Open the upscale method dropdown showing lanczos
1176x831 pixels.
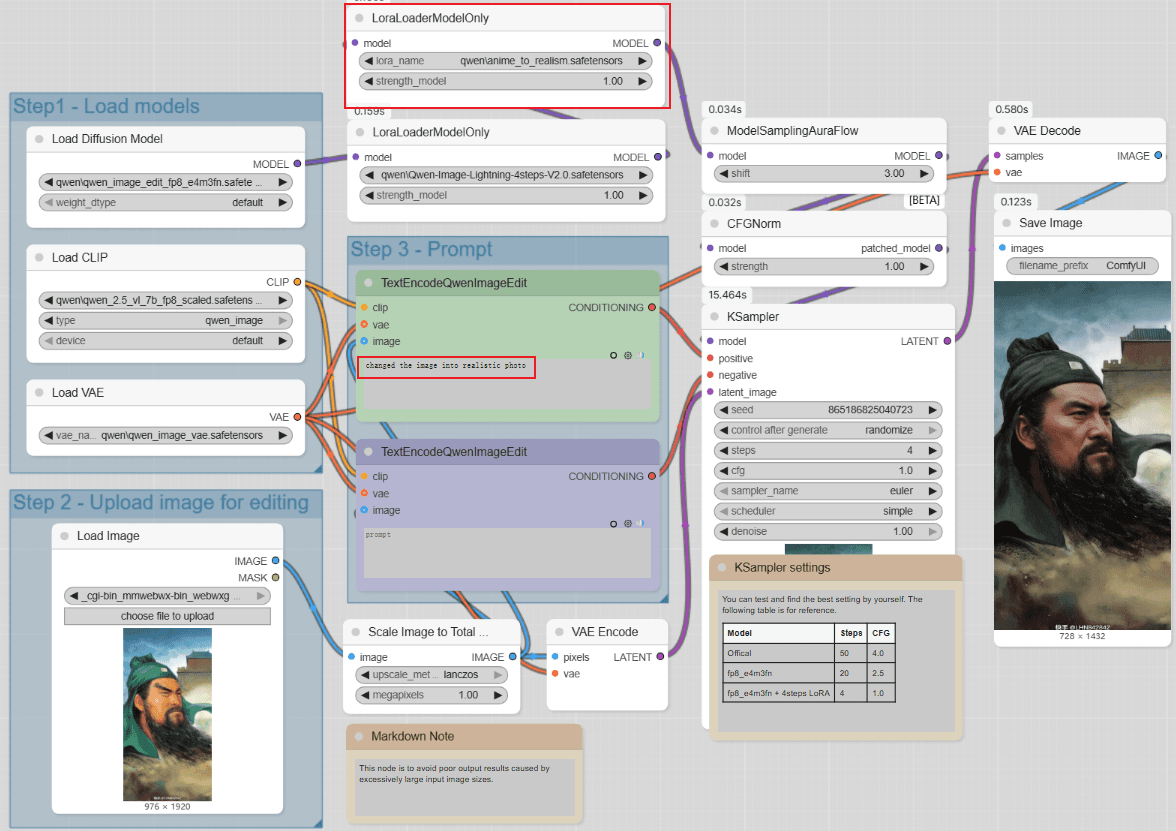click(x=432, y=675)
